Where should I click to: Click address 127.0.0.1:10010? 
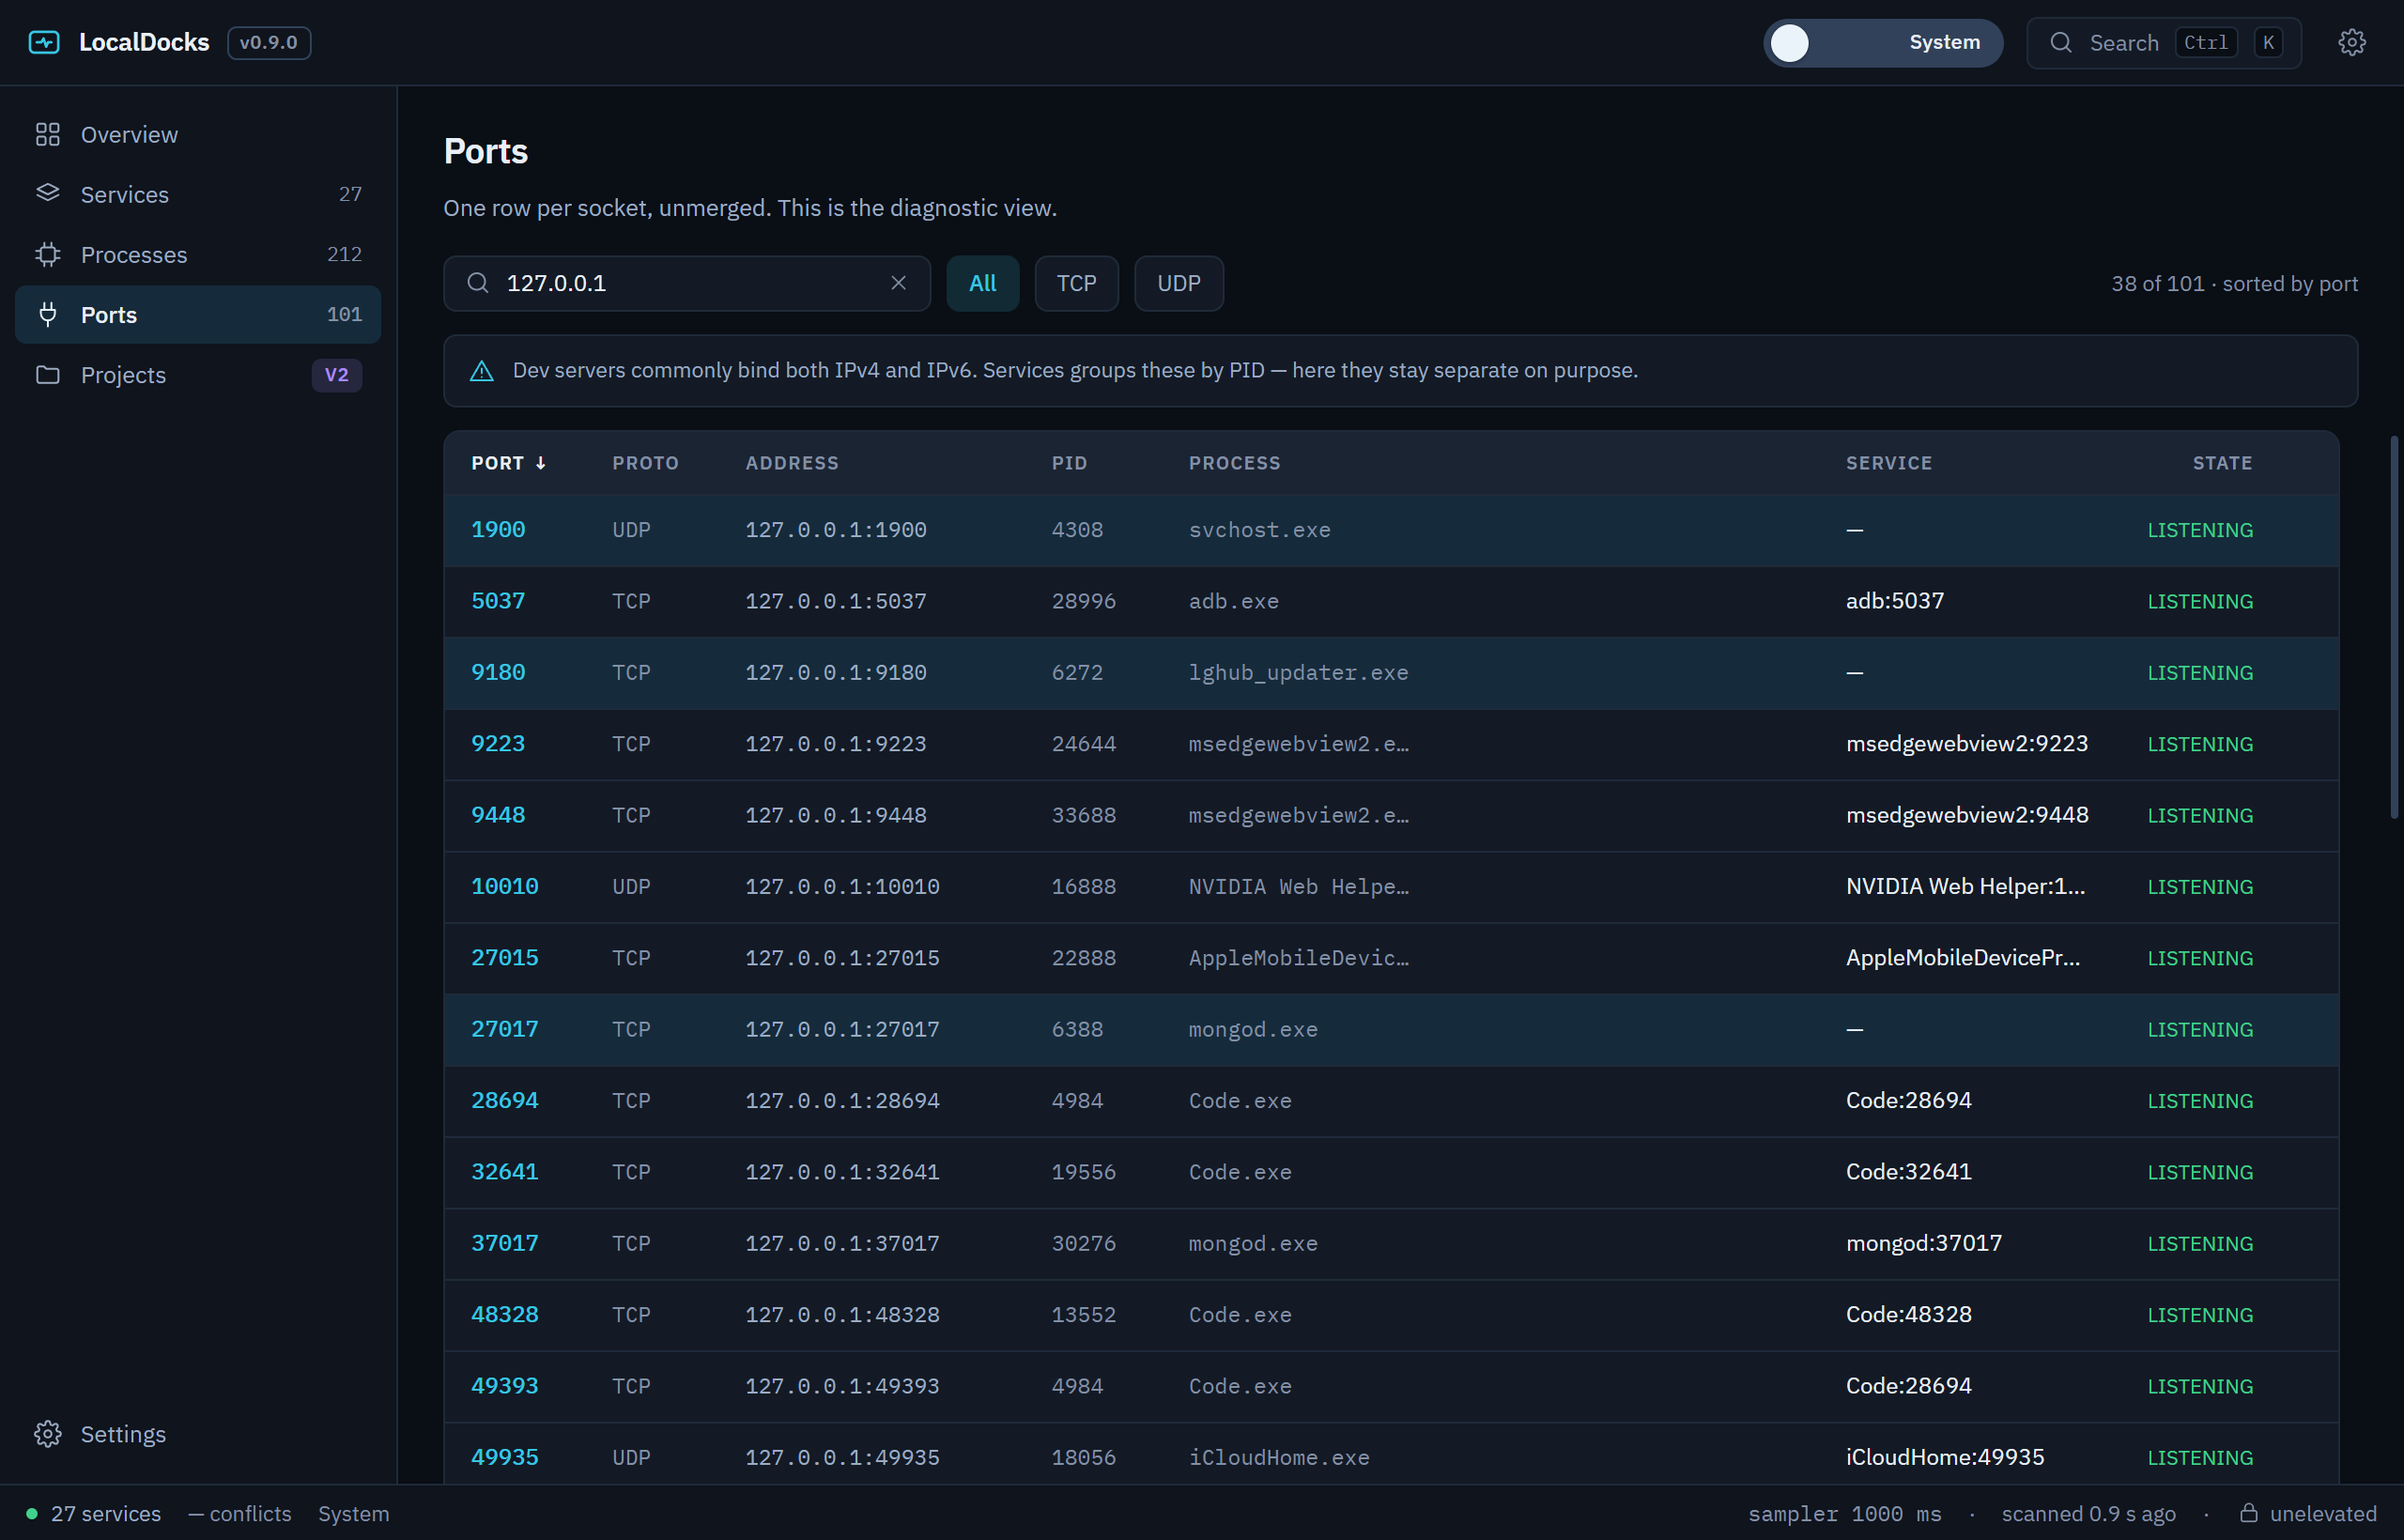(x=842, y=886)
